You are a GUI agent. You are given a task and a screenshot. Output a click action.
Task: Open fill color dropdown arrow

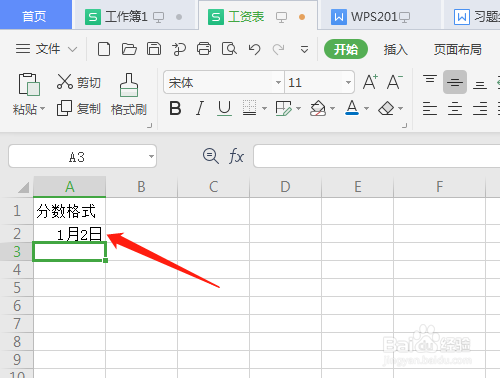pyautogui.click(x=332, y=108)
